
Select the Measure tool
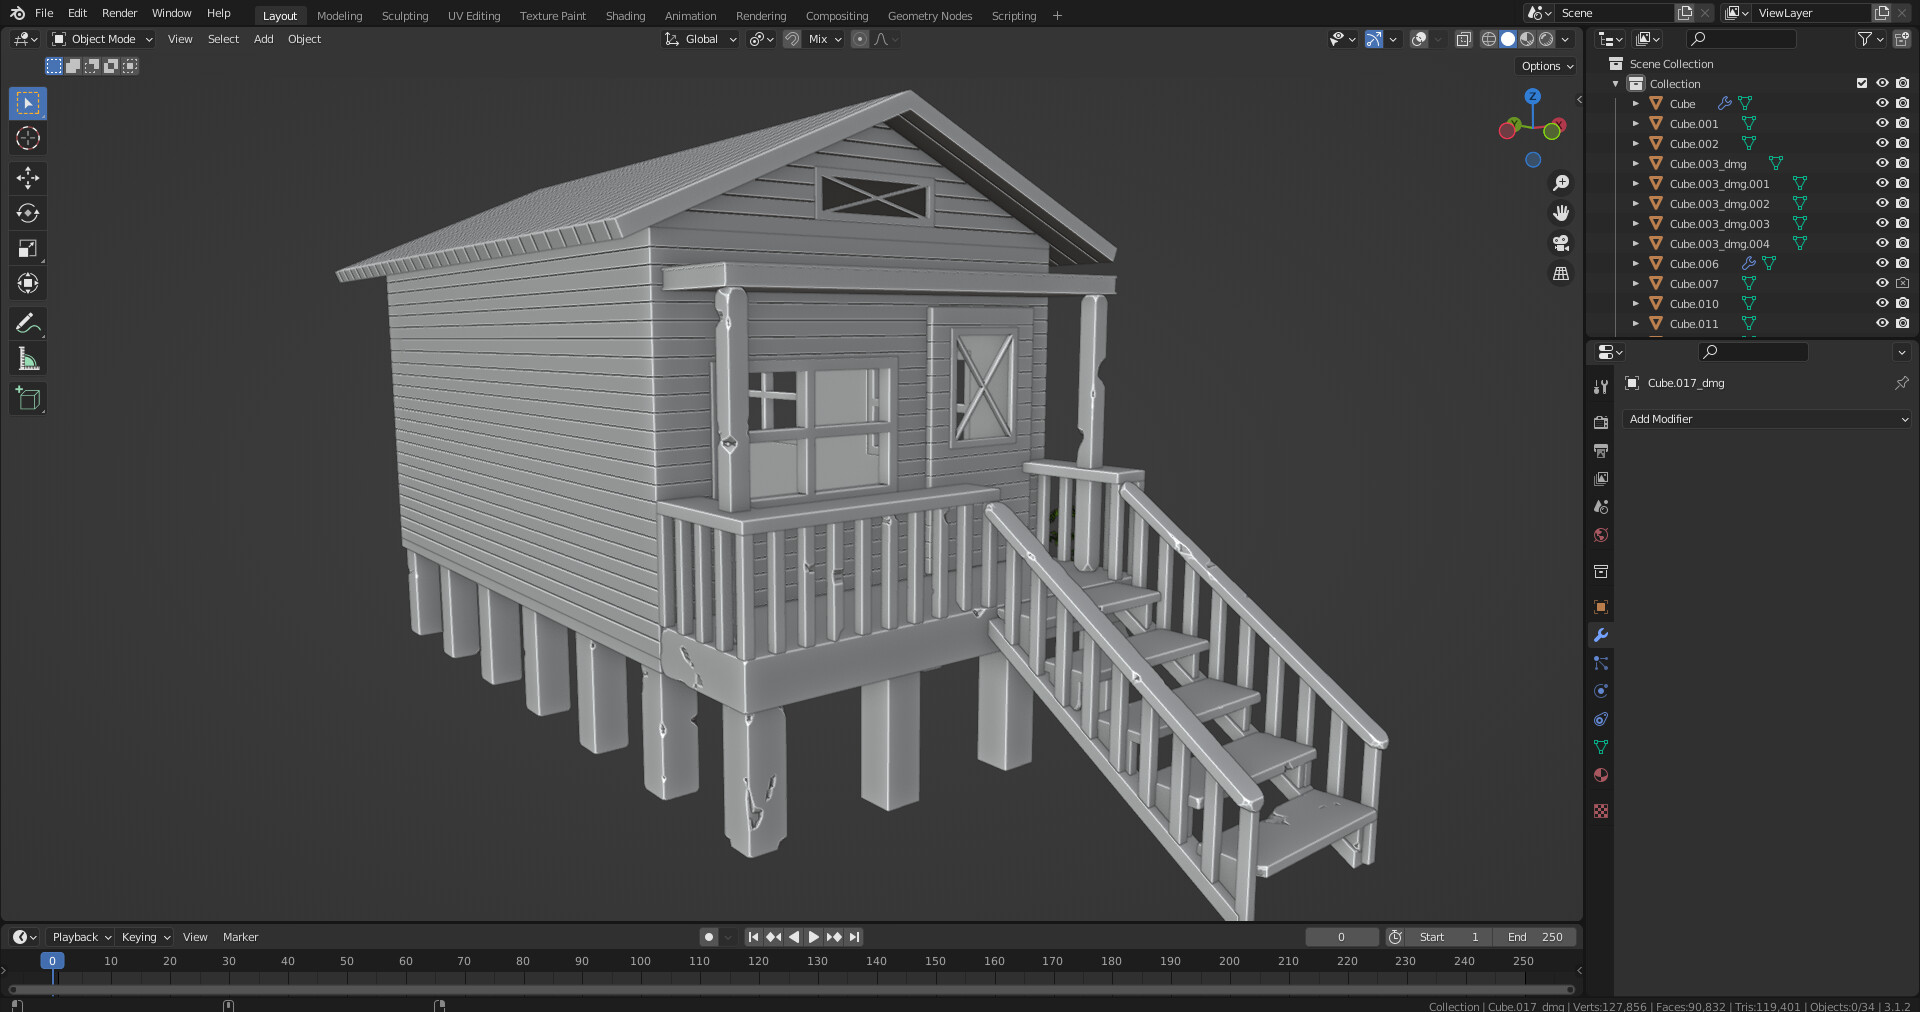click(x=28, y=359)
